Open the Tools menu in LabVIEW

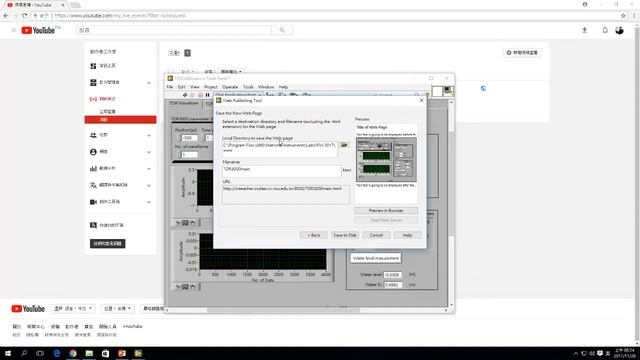248,87
